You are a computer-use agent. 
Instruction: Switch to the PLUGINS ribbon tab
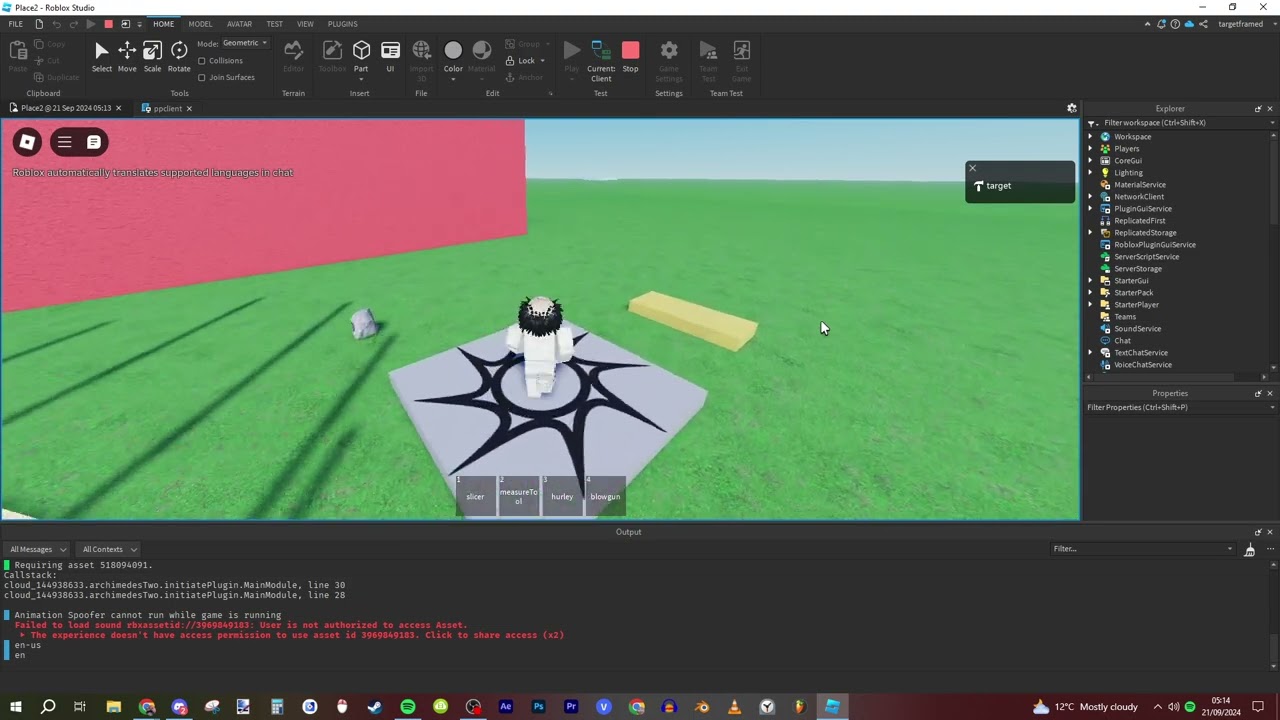coord(342,24)
